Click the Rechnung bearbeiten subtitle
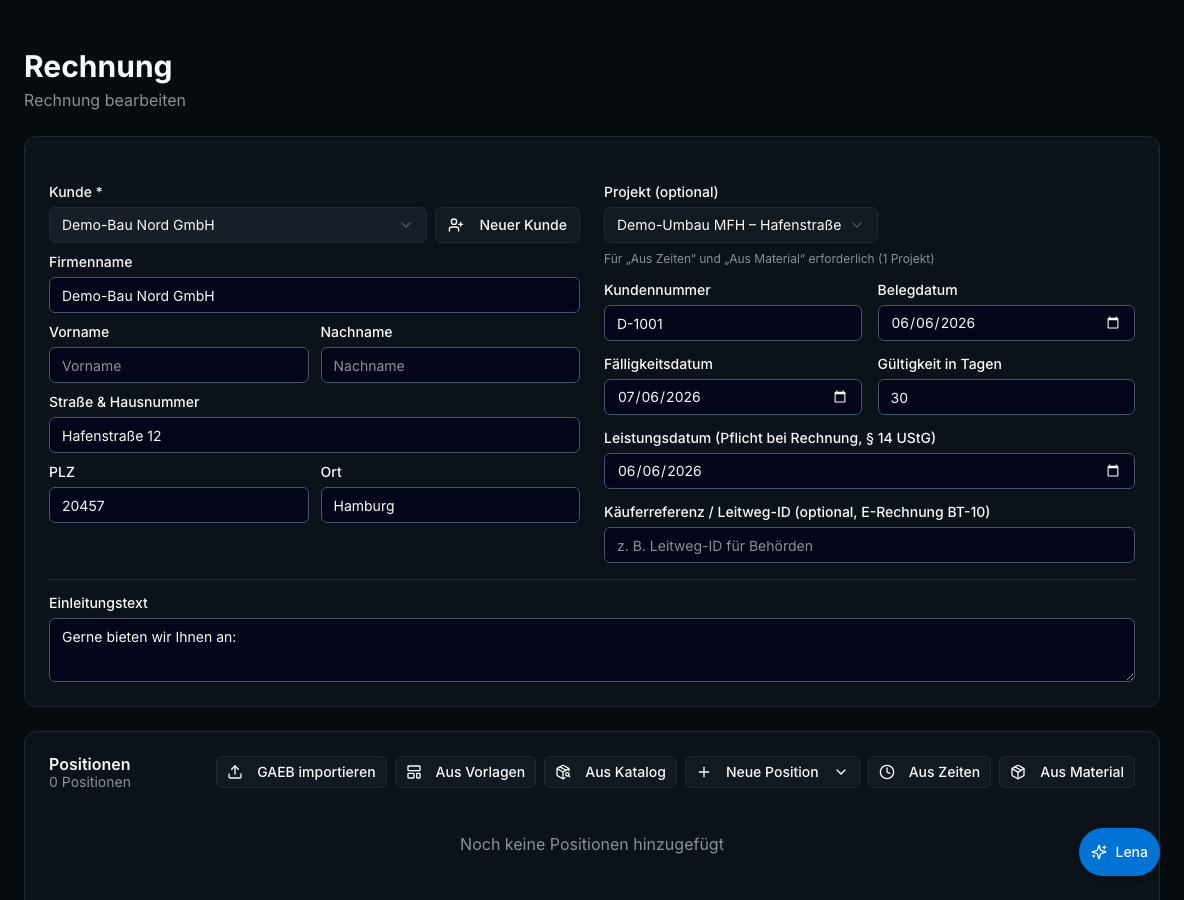 (x=105, y=100)
